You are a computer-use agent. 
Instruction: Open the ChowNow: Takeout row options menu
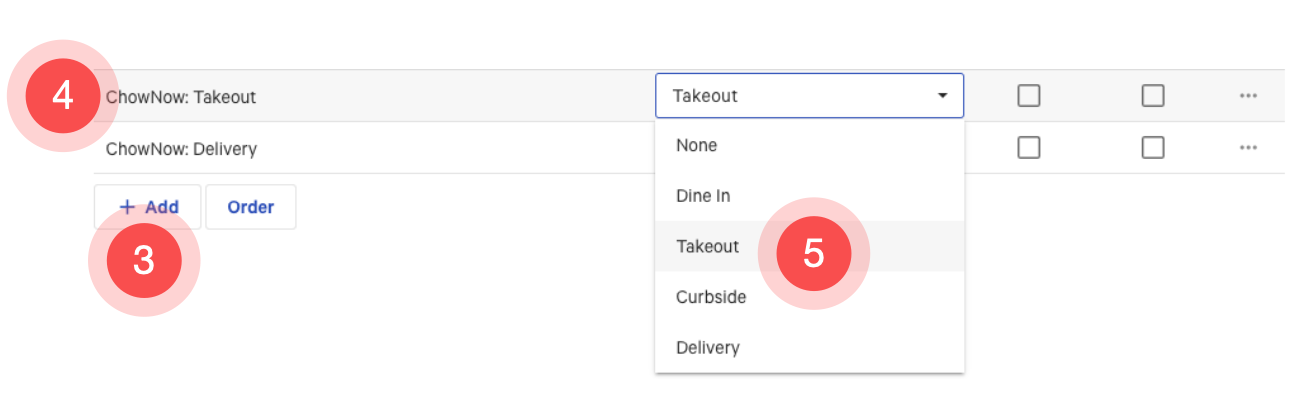[1247, 96]
